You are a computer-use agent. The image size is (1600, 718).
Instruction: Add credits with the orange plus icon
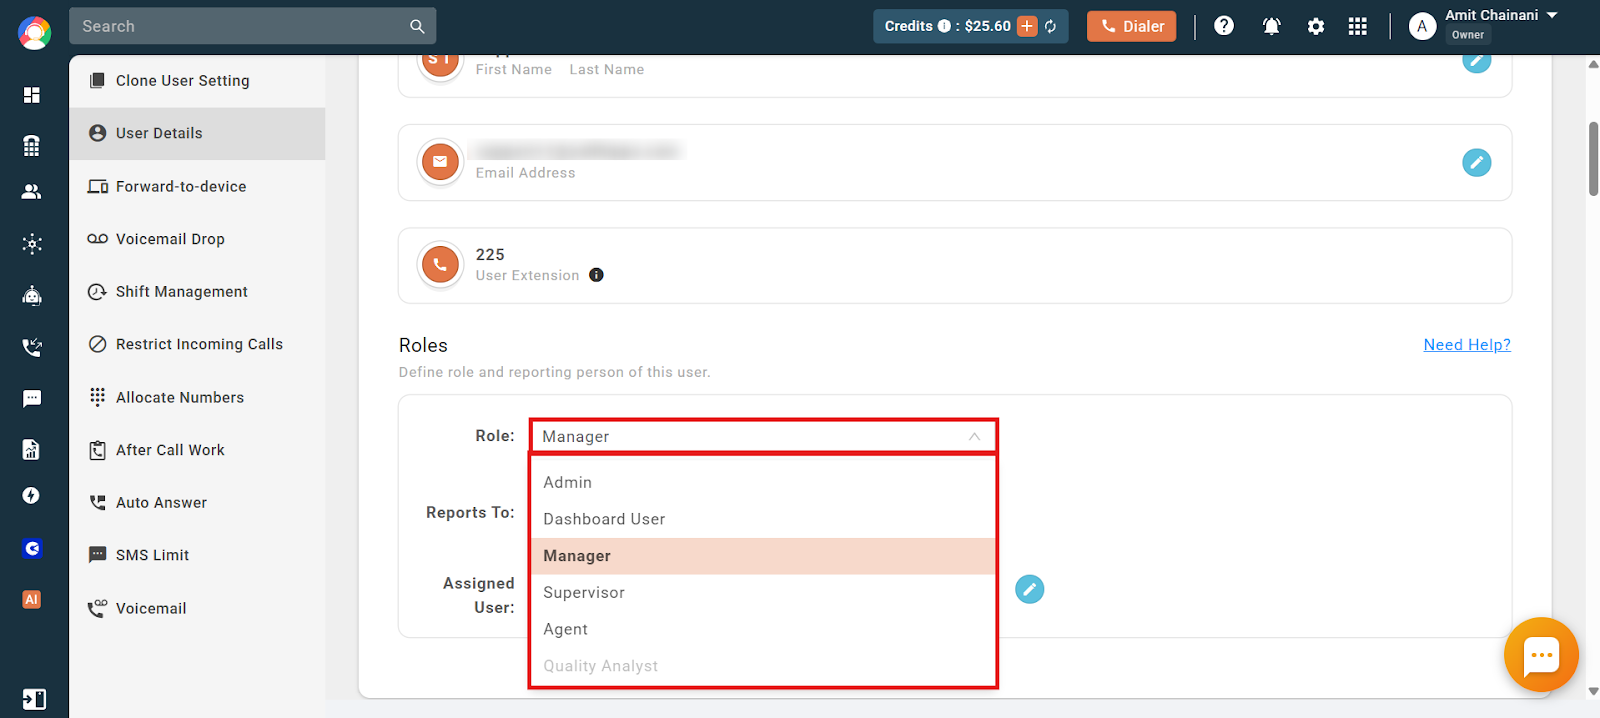(x=1027, y=26)
